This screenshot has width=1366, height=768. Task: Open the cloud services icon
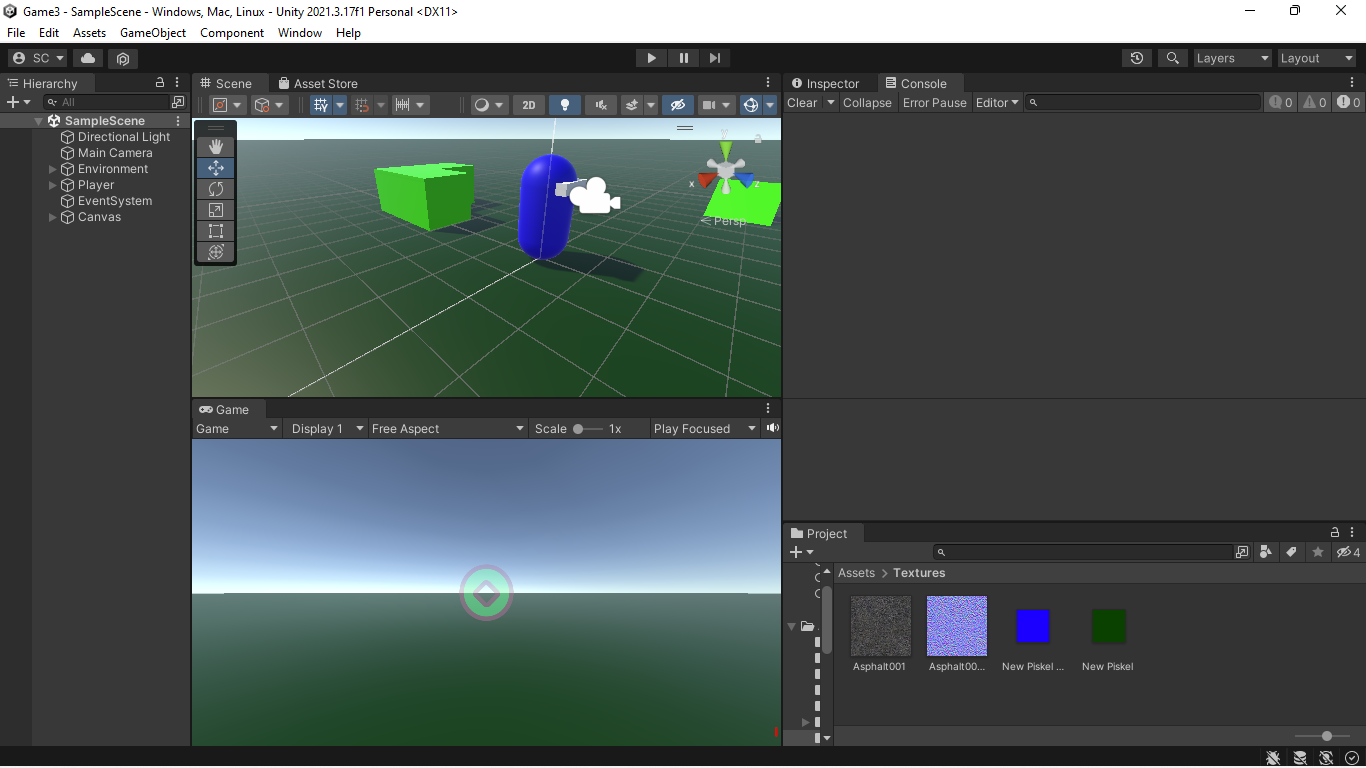click(88, 58)
